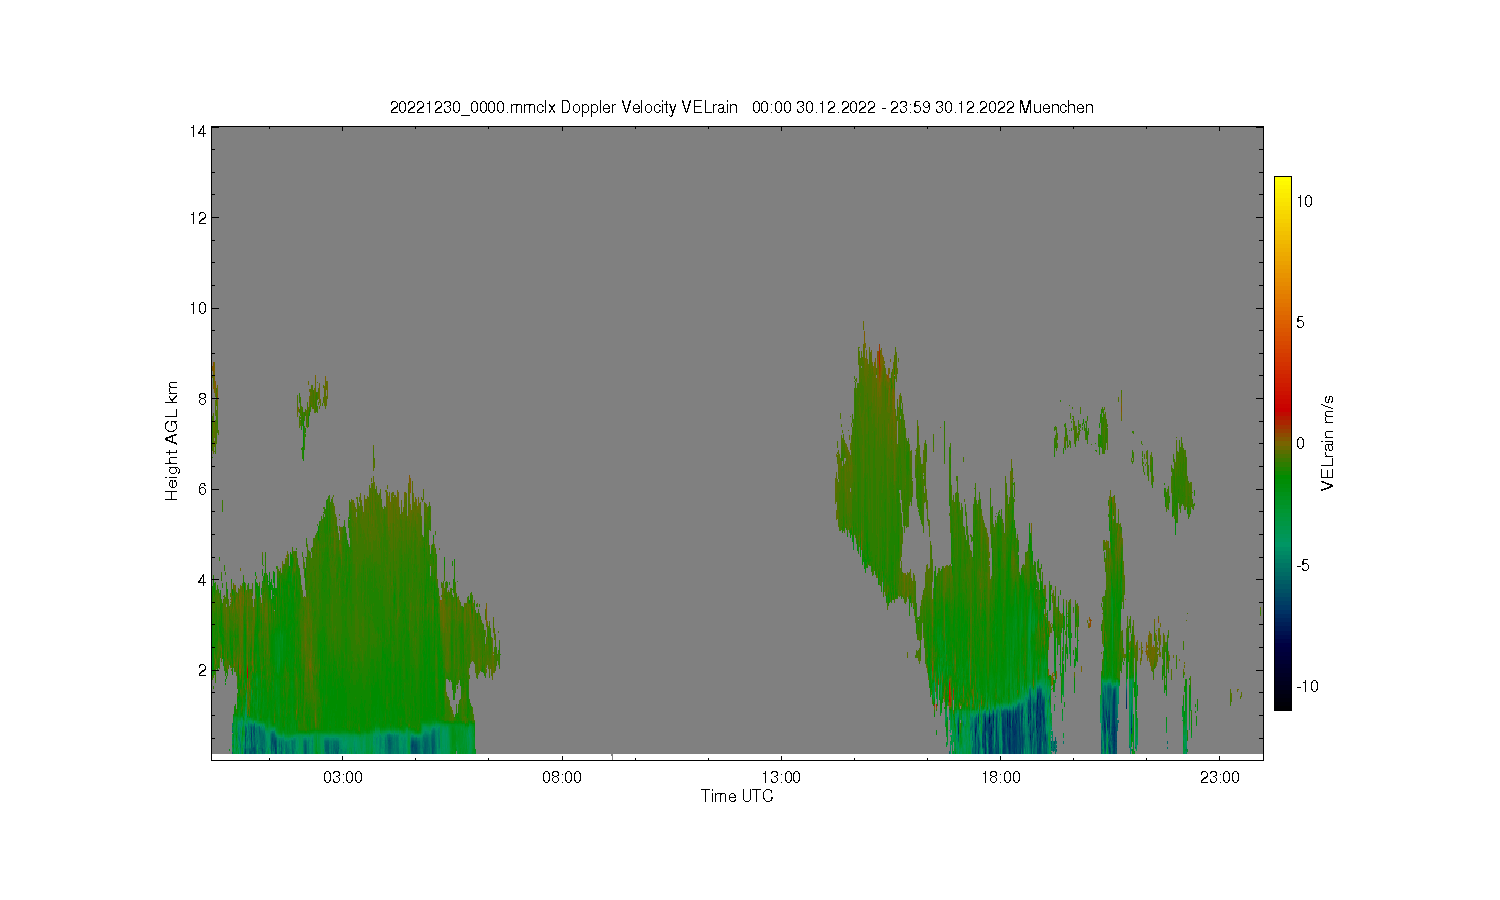Click the 'Height AGL km' y-axis label
The width and height of the screenshot is (1500, 900).
click(x=172, y=441)
